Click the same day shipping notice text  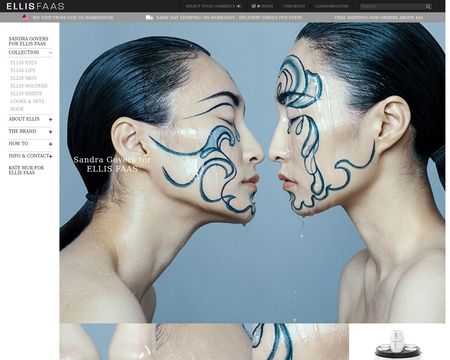pyautogui.click(x=229, y=18)
